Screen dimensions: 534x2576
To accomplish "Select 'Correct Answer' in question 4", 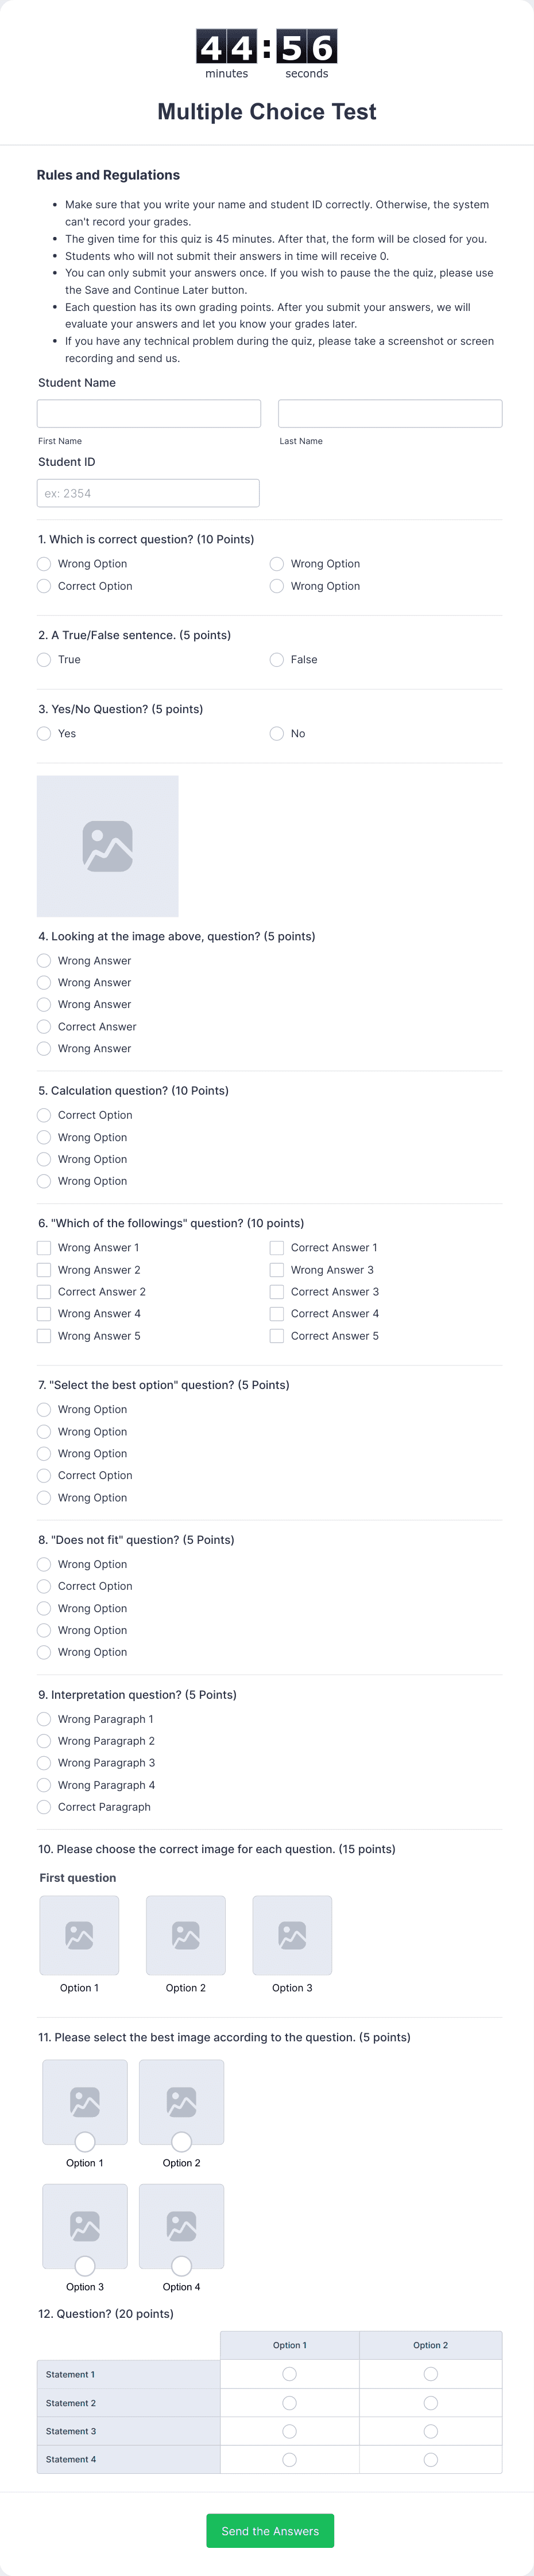I will [44, 1026].
